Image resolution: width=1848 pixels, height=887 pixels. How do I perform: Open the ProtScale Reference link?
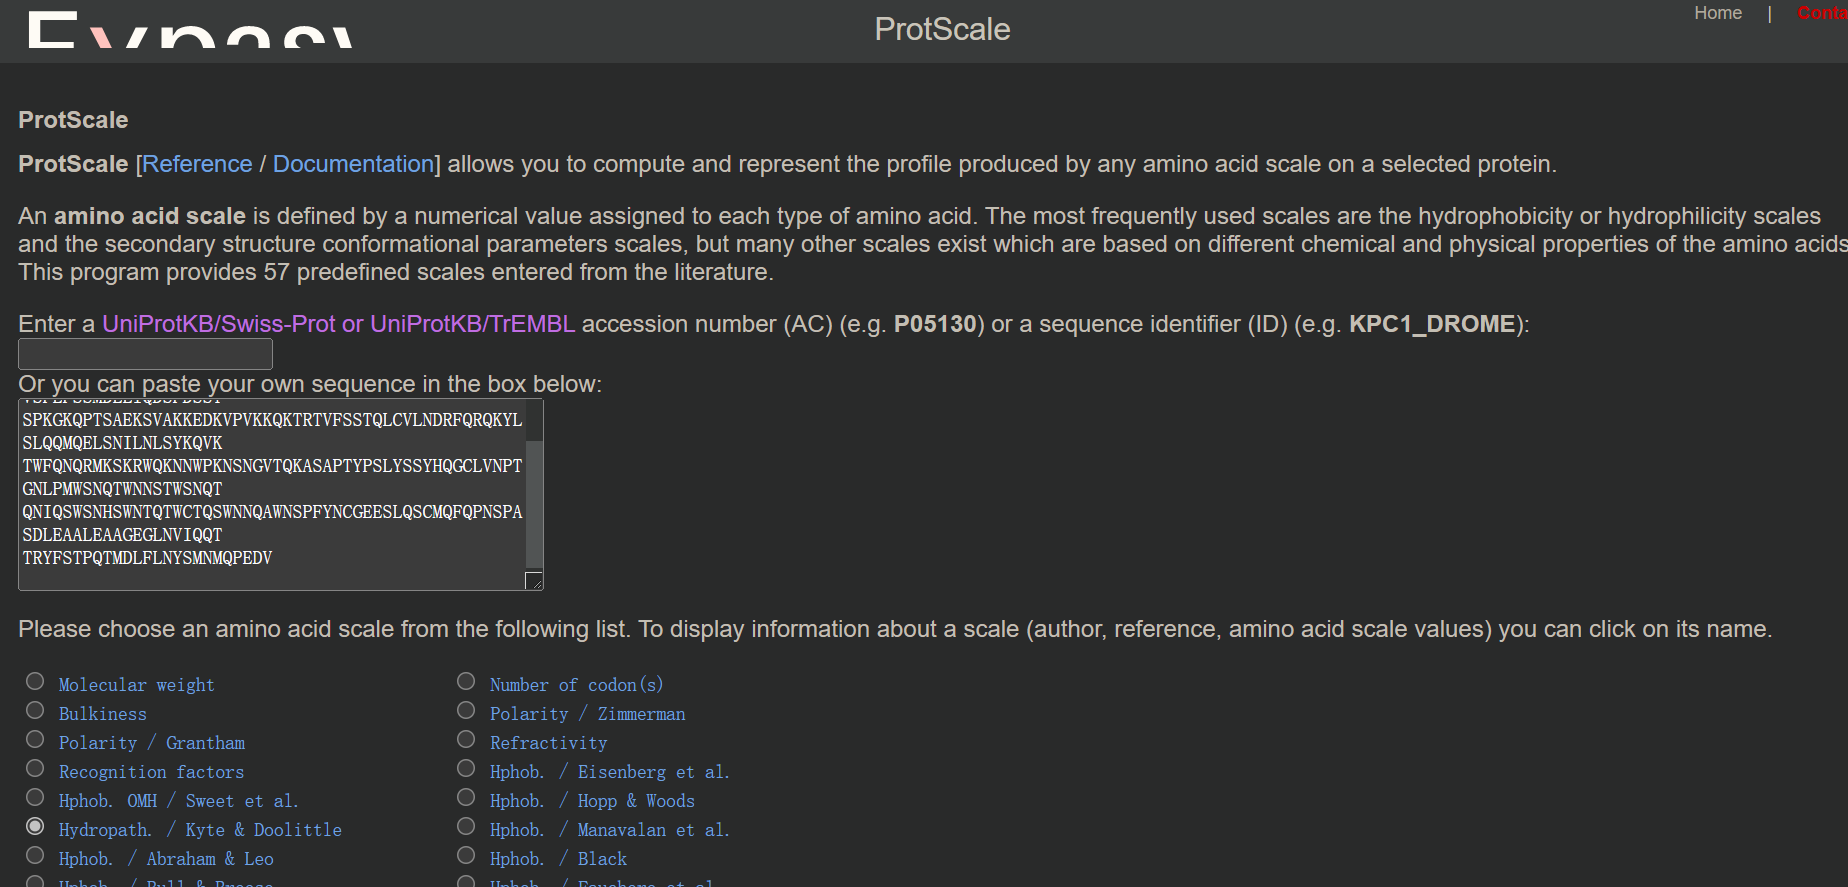(x=197, y=164)
